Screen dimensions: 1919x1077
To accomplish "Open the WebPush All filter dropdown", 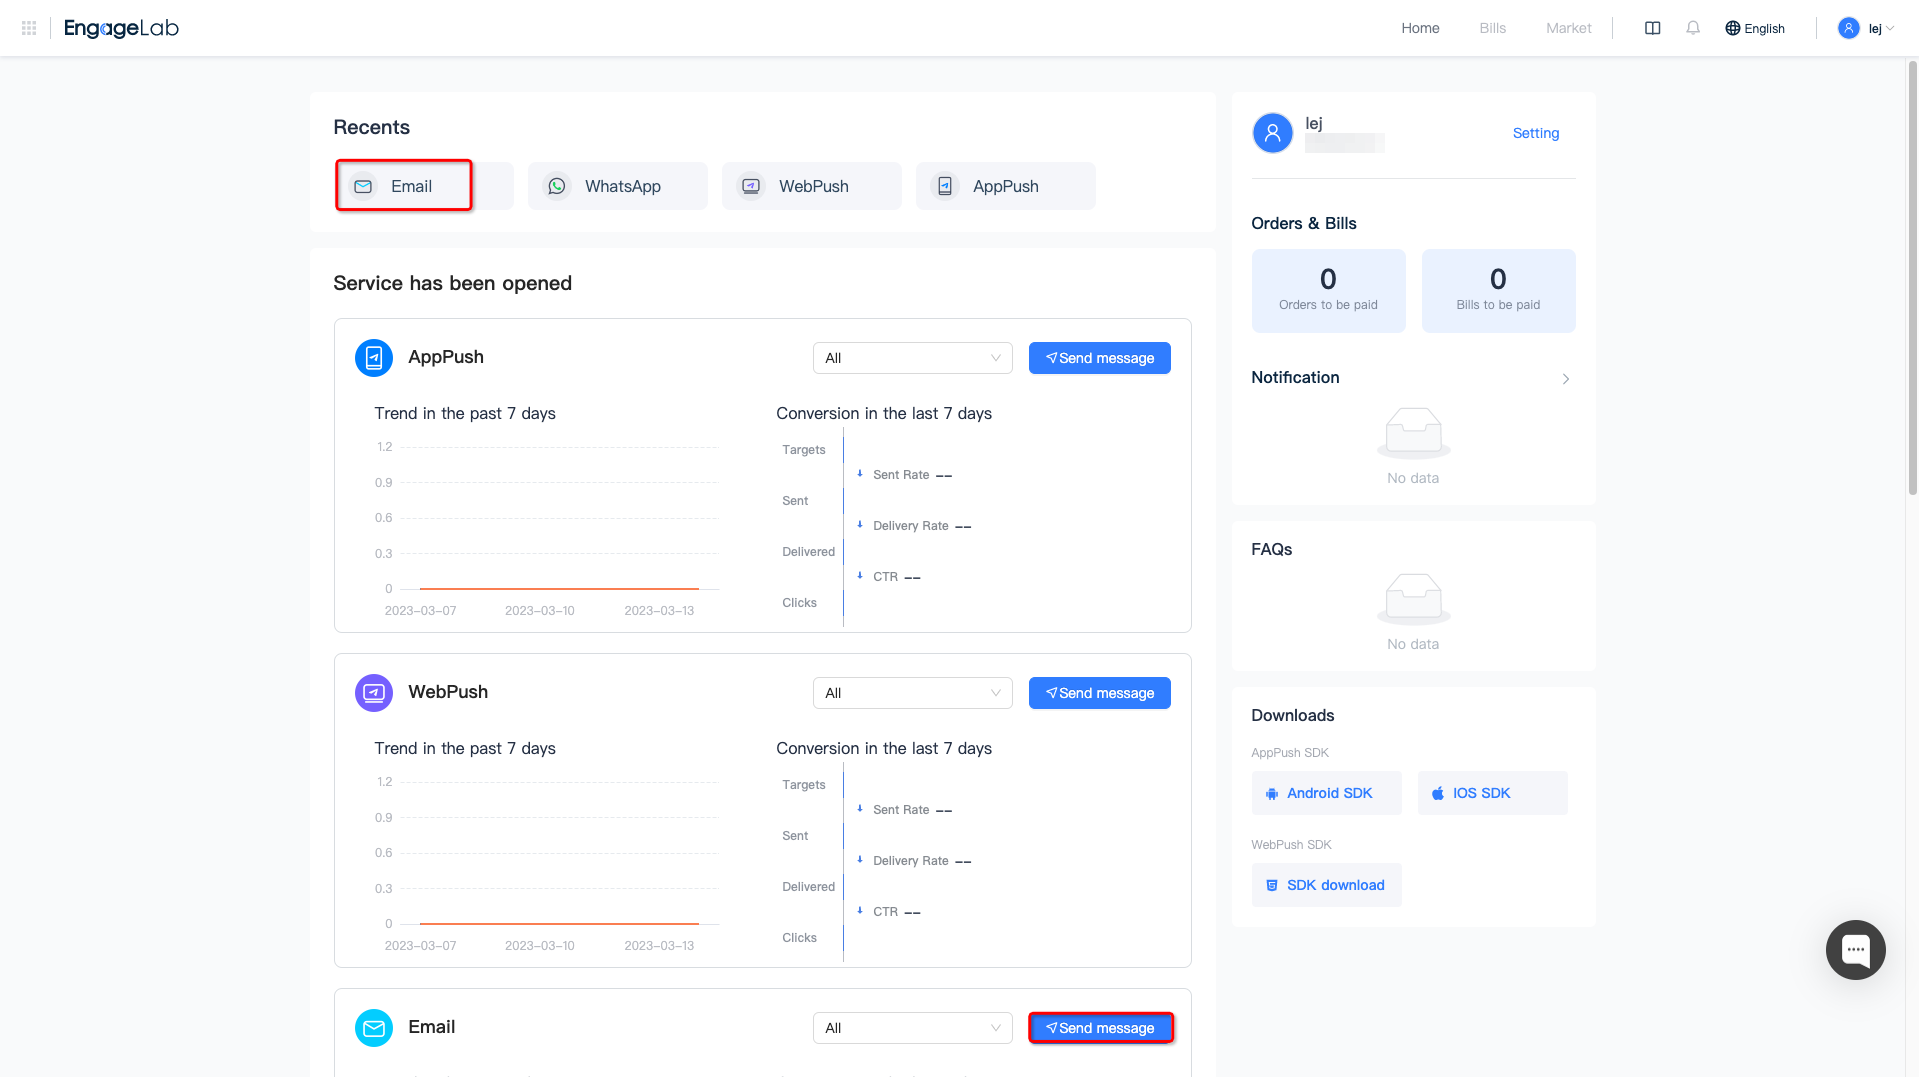I will click(x=913, y=693).
